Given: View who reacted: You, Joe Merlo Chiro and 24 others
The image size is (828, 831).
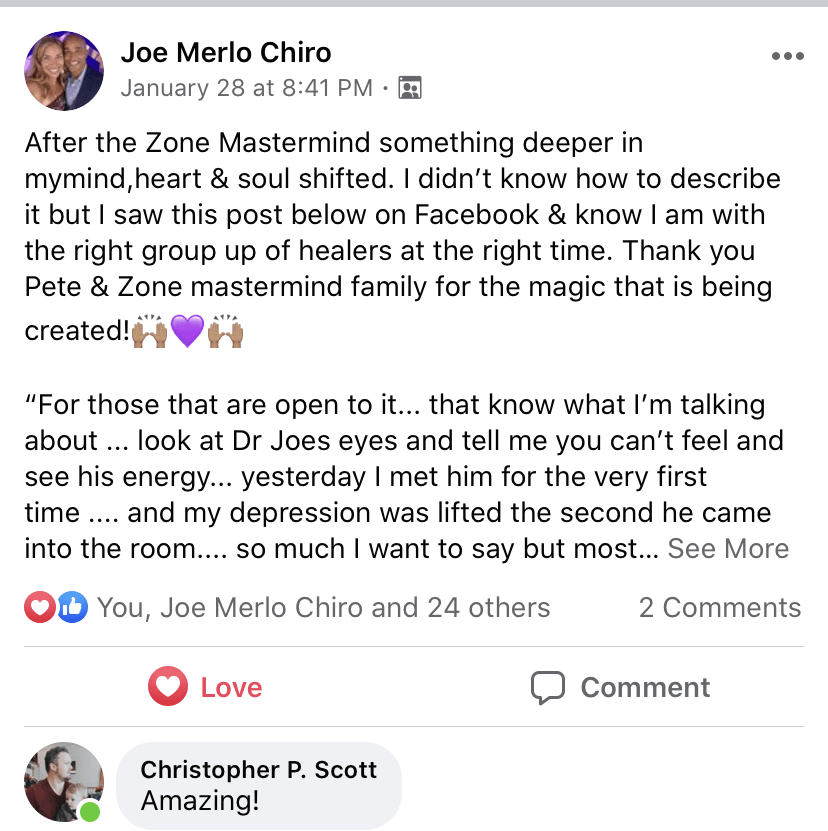Looking at the screenshot, I should (x=323, y=607).
